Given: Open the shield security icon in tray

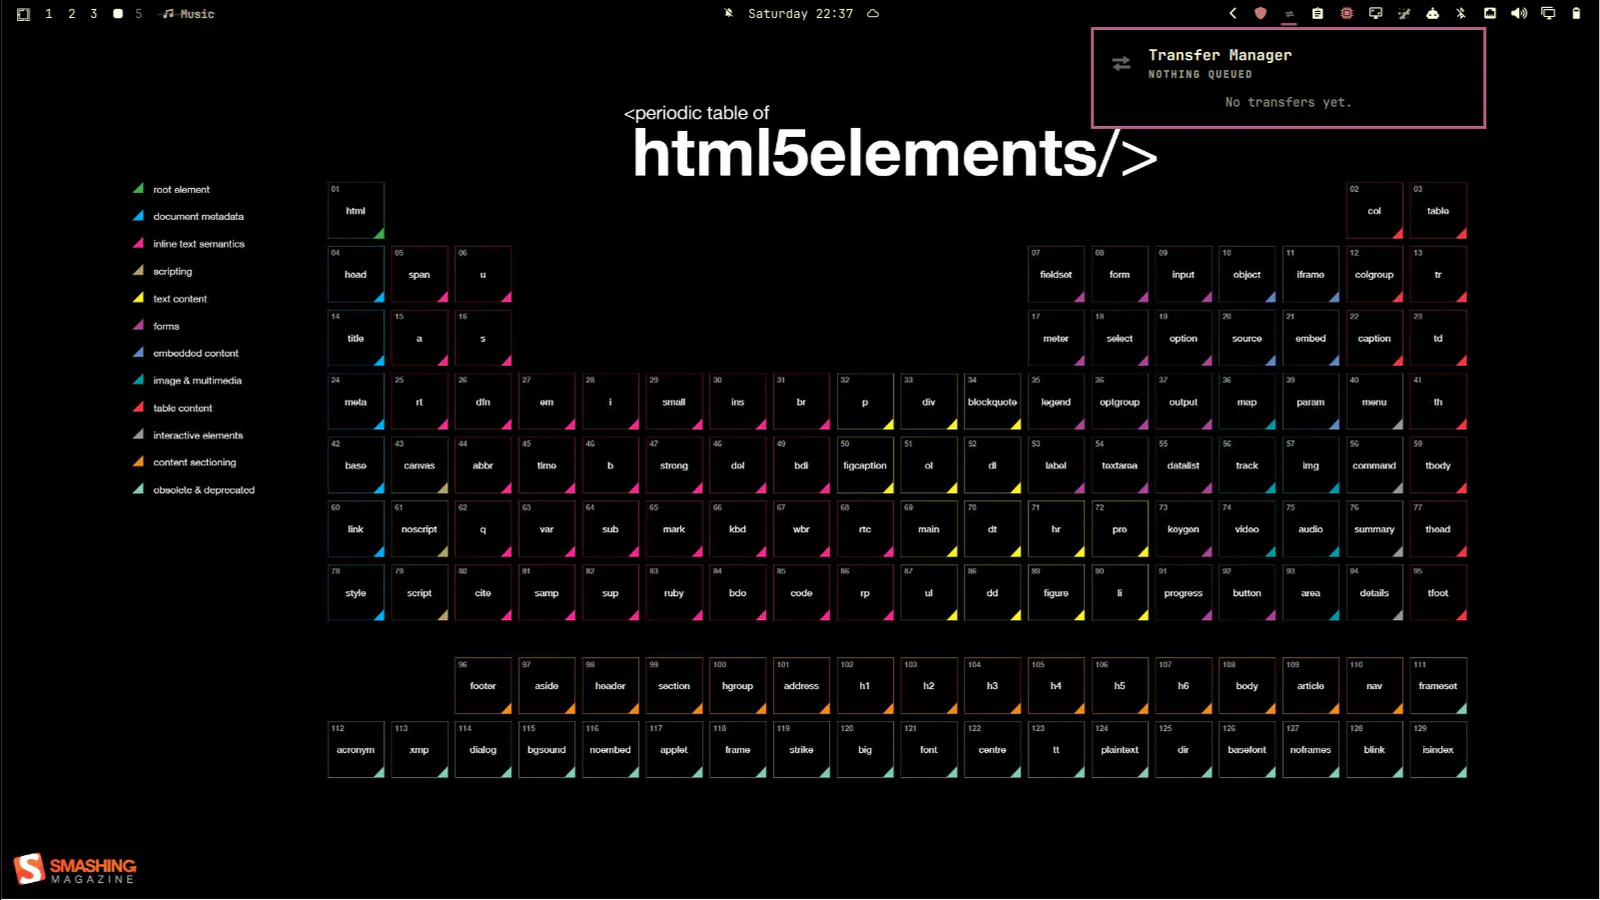Looking at the screenshot, I should [1260, 13].
